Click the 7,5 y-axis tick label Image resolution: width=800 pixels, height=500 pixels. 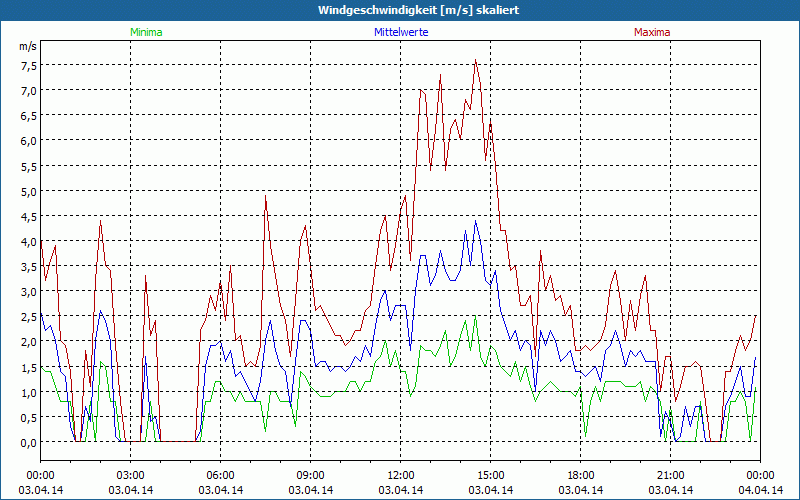(x=28, y=65)
